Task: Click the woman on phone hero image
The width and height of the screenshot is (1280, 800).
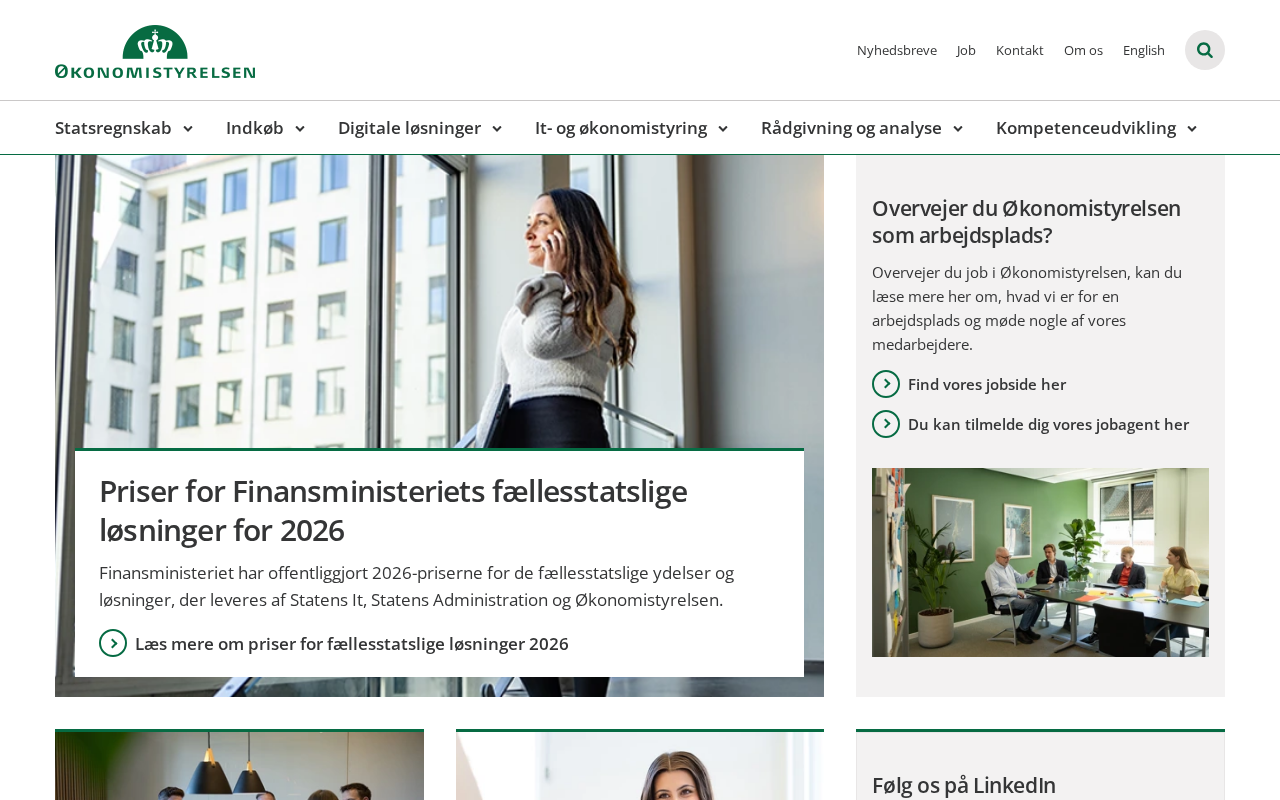Action: 439,300
